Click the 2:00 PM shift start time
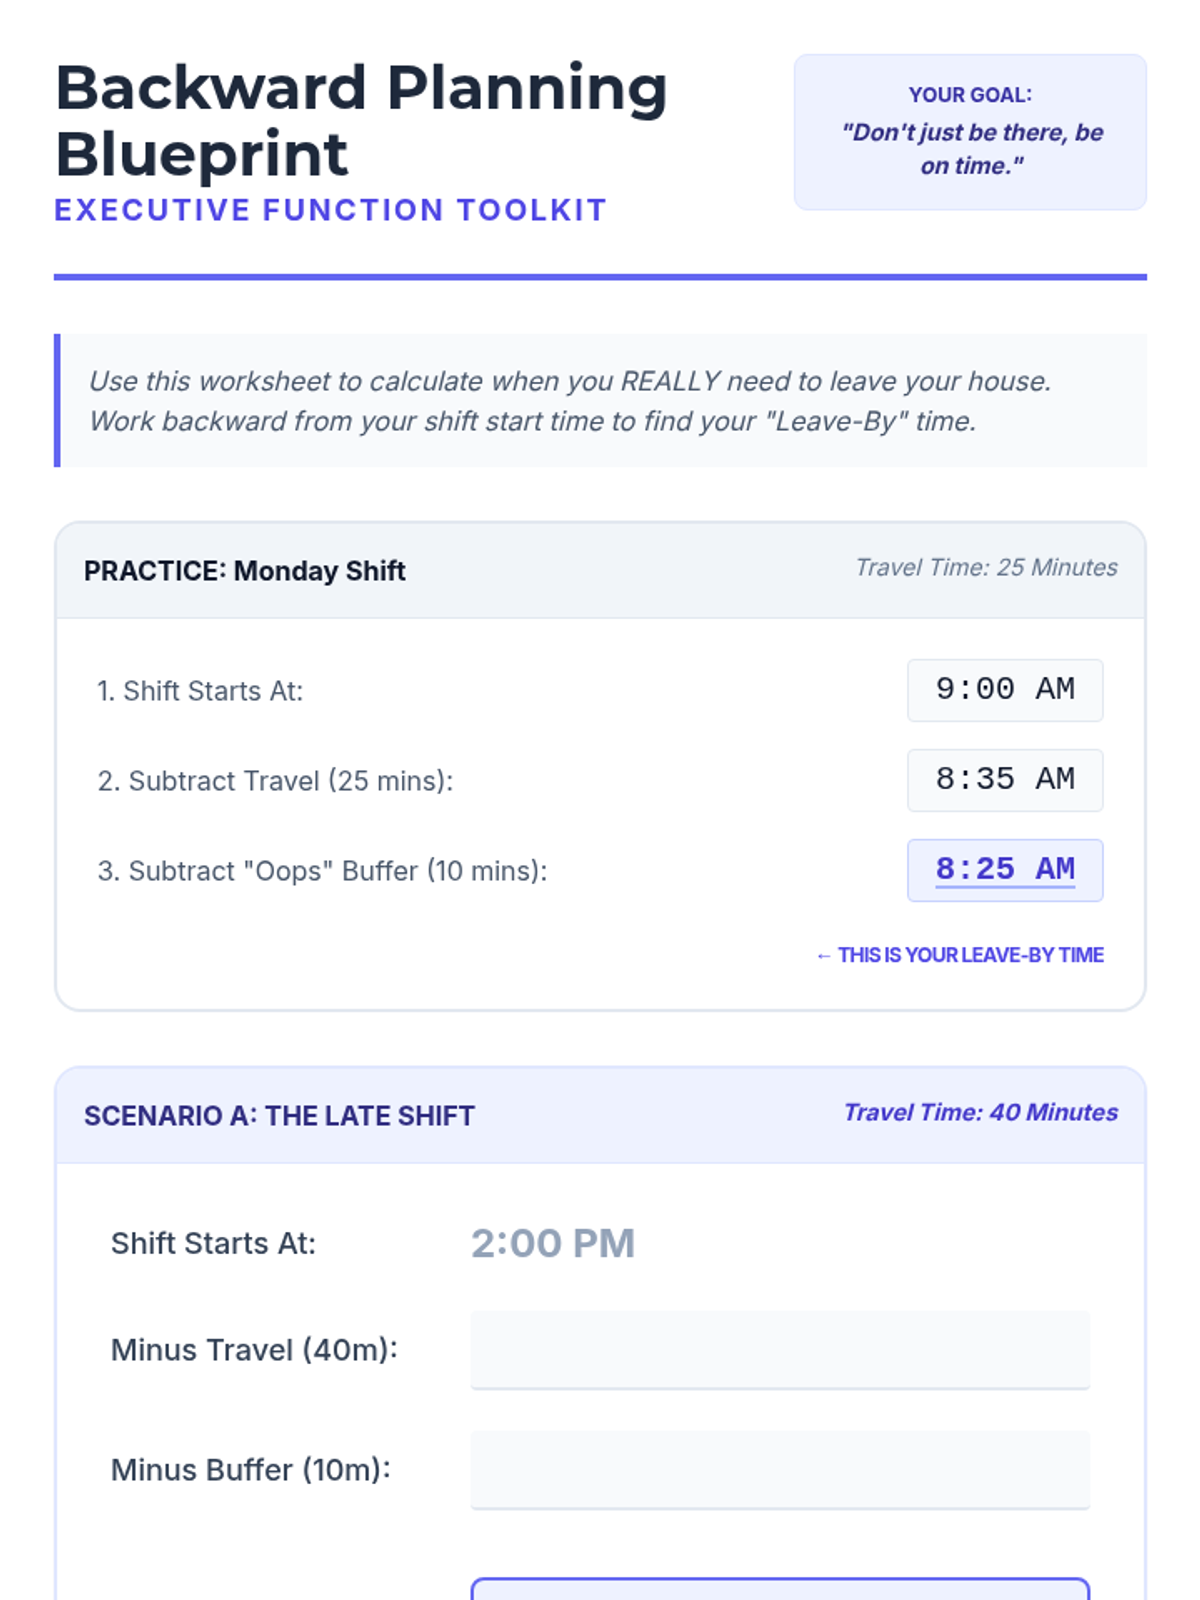 tap(553, 1243)
